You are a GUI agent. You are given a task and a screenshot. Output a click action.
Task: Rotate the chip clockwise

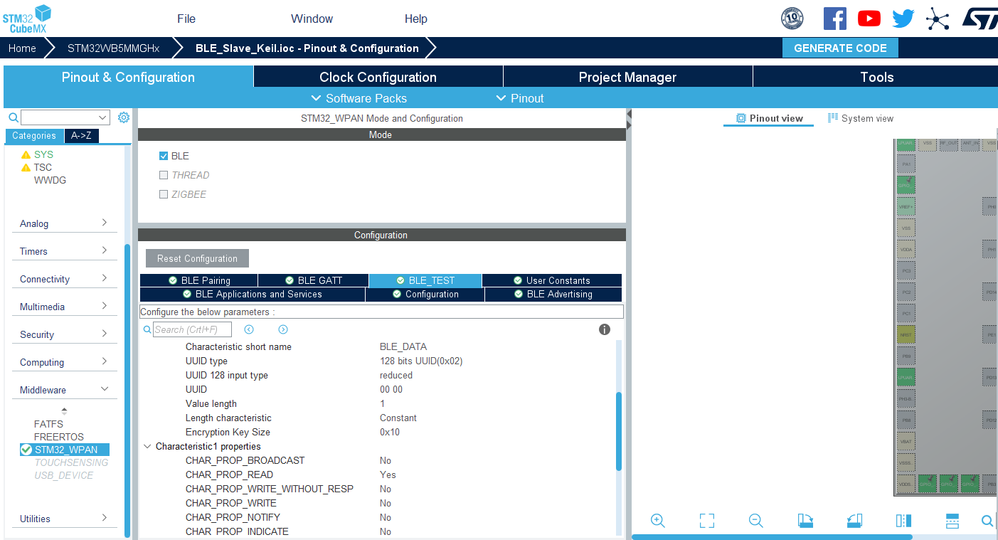[805, 520]
